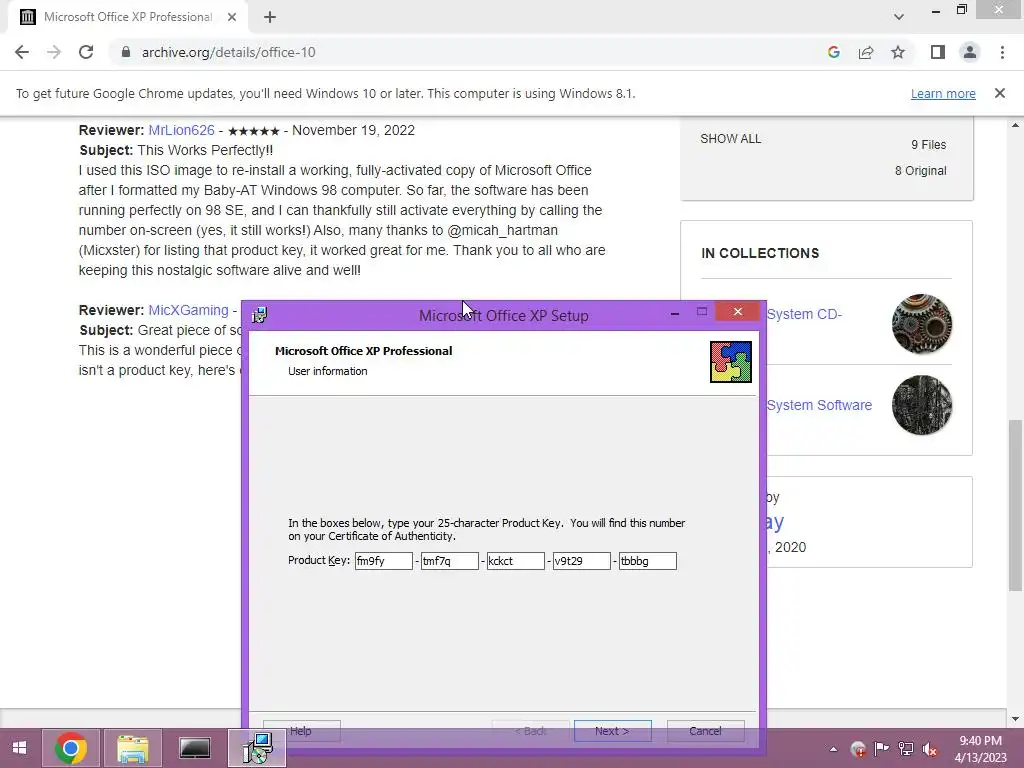Open reviewer MrLion626 profile

point(181,130)
